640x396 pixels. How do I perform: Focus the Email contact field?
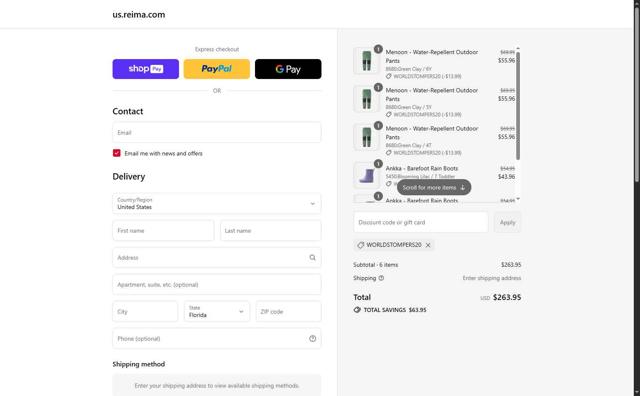coord(217,133)
